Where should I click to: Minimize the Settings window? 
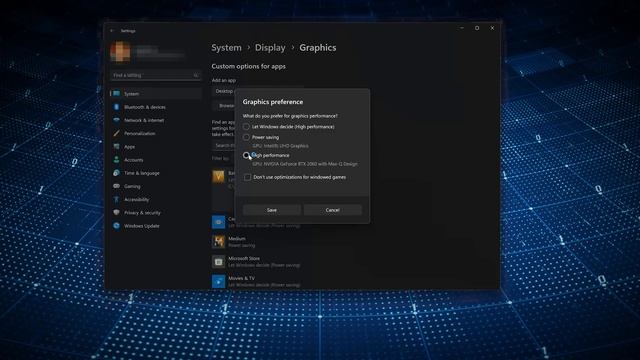pos(462,28)
